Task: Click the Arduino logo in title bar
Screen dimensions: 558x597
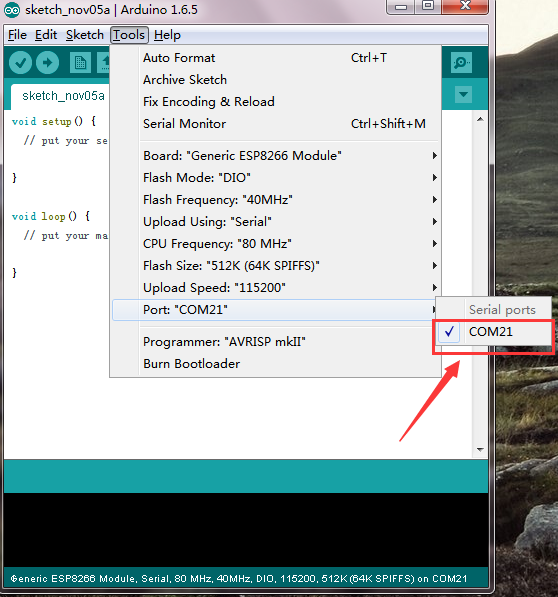Action: click(12, 10)
